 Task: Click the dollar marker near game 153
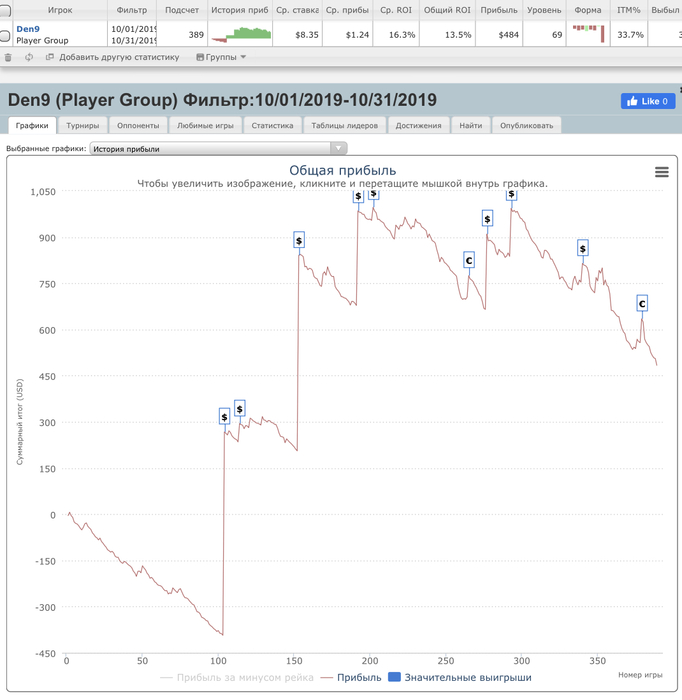299,240
